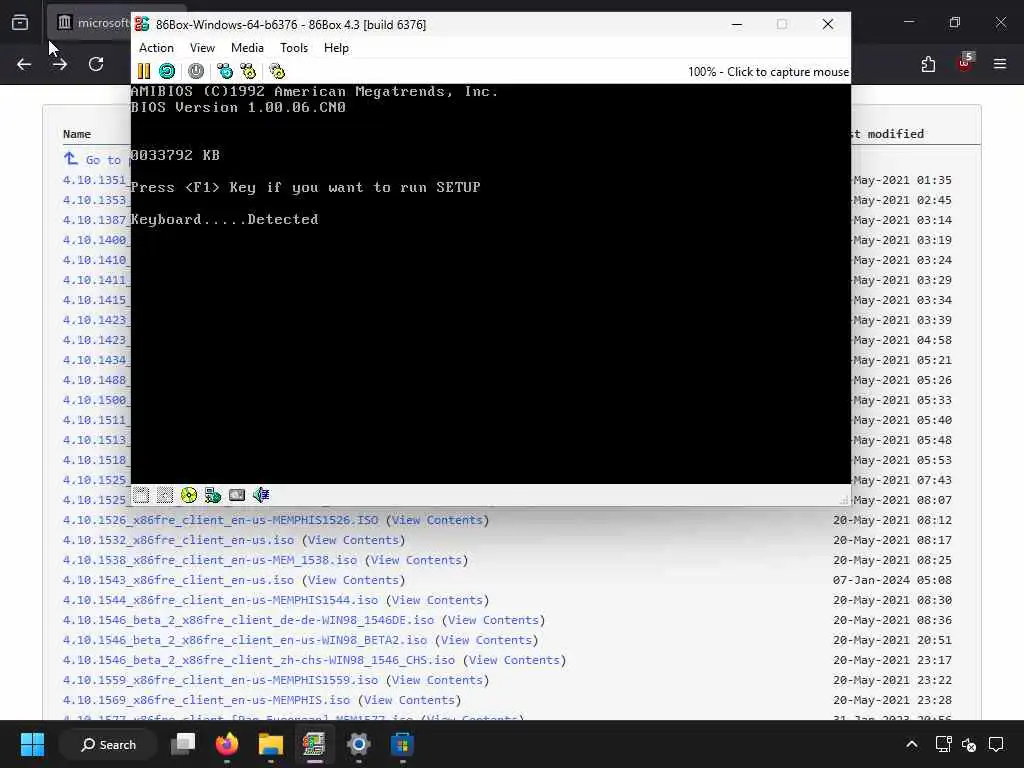Screen dimensions: 1024x768
Task: Hard reset the emulated machine
Action: point(167,71)
